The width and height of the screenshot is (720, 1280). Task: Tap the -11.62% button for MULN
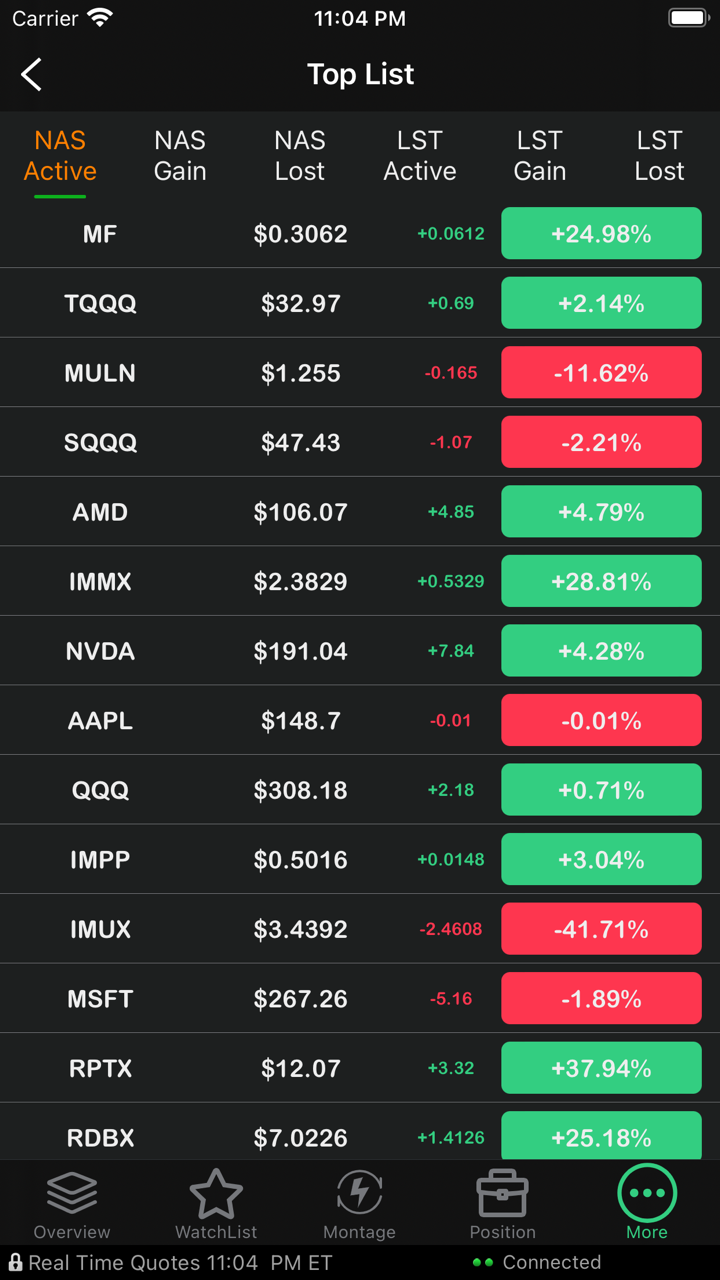click(601, 373)
